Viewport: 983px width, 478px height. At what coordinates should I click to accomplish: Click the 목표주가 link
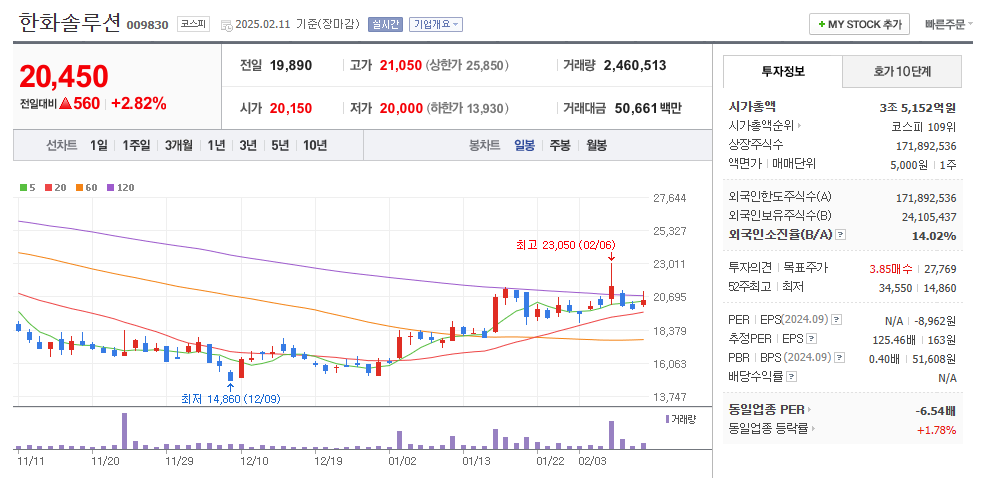click(x=806, y=268)
